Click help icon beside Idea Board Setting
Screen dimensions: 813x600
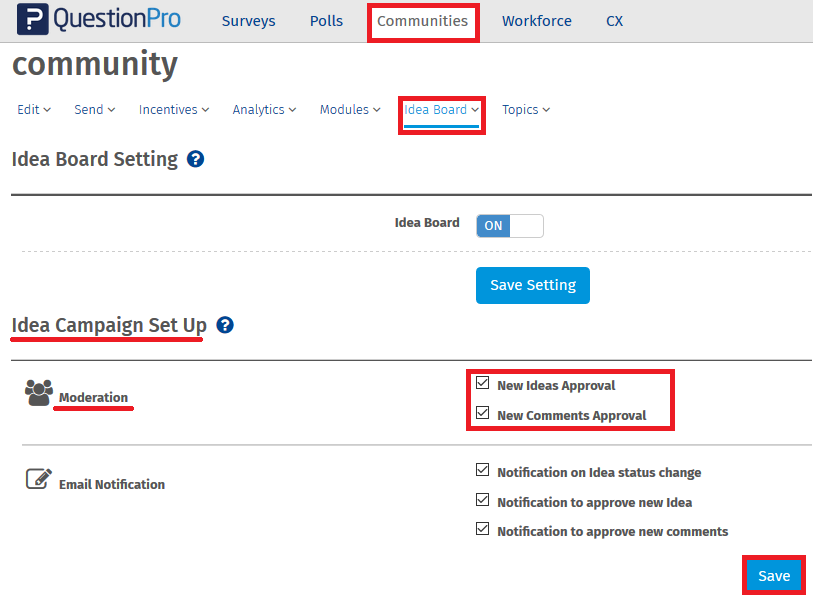(196, 159)
